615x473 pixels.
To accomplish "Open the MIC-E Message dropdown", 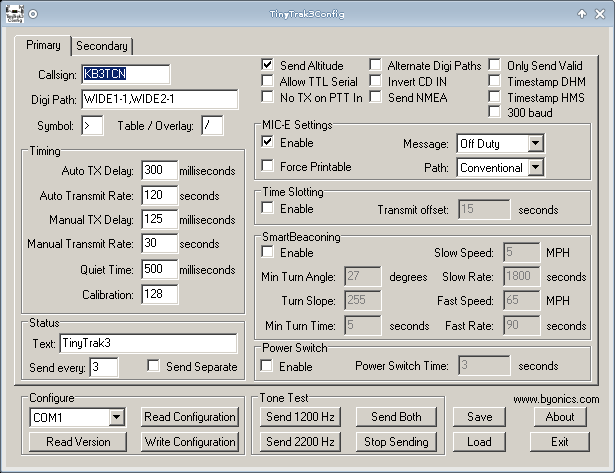I will point(535,143).
